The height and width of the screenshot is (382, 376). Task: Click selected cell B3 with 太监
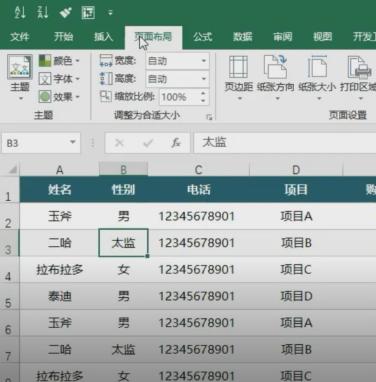pyautogui.click(x=123, y=243)
